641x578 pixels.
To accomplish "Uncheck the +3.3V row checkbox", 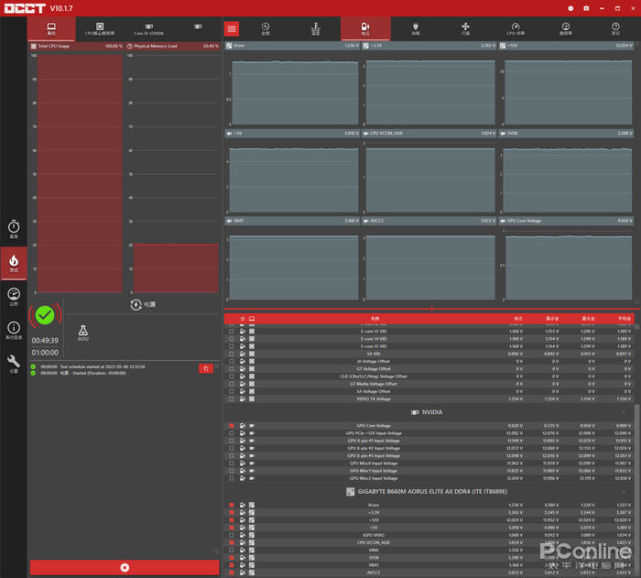I will coord(232,513).
